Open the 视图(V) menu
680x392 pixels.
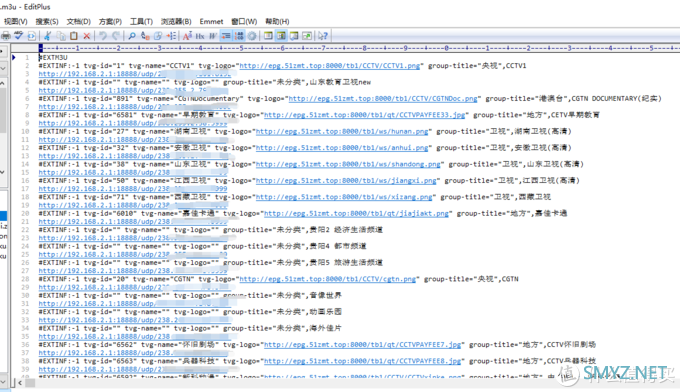16,21
